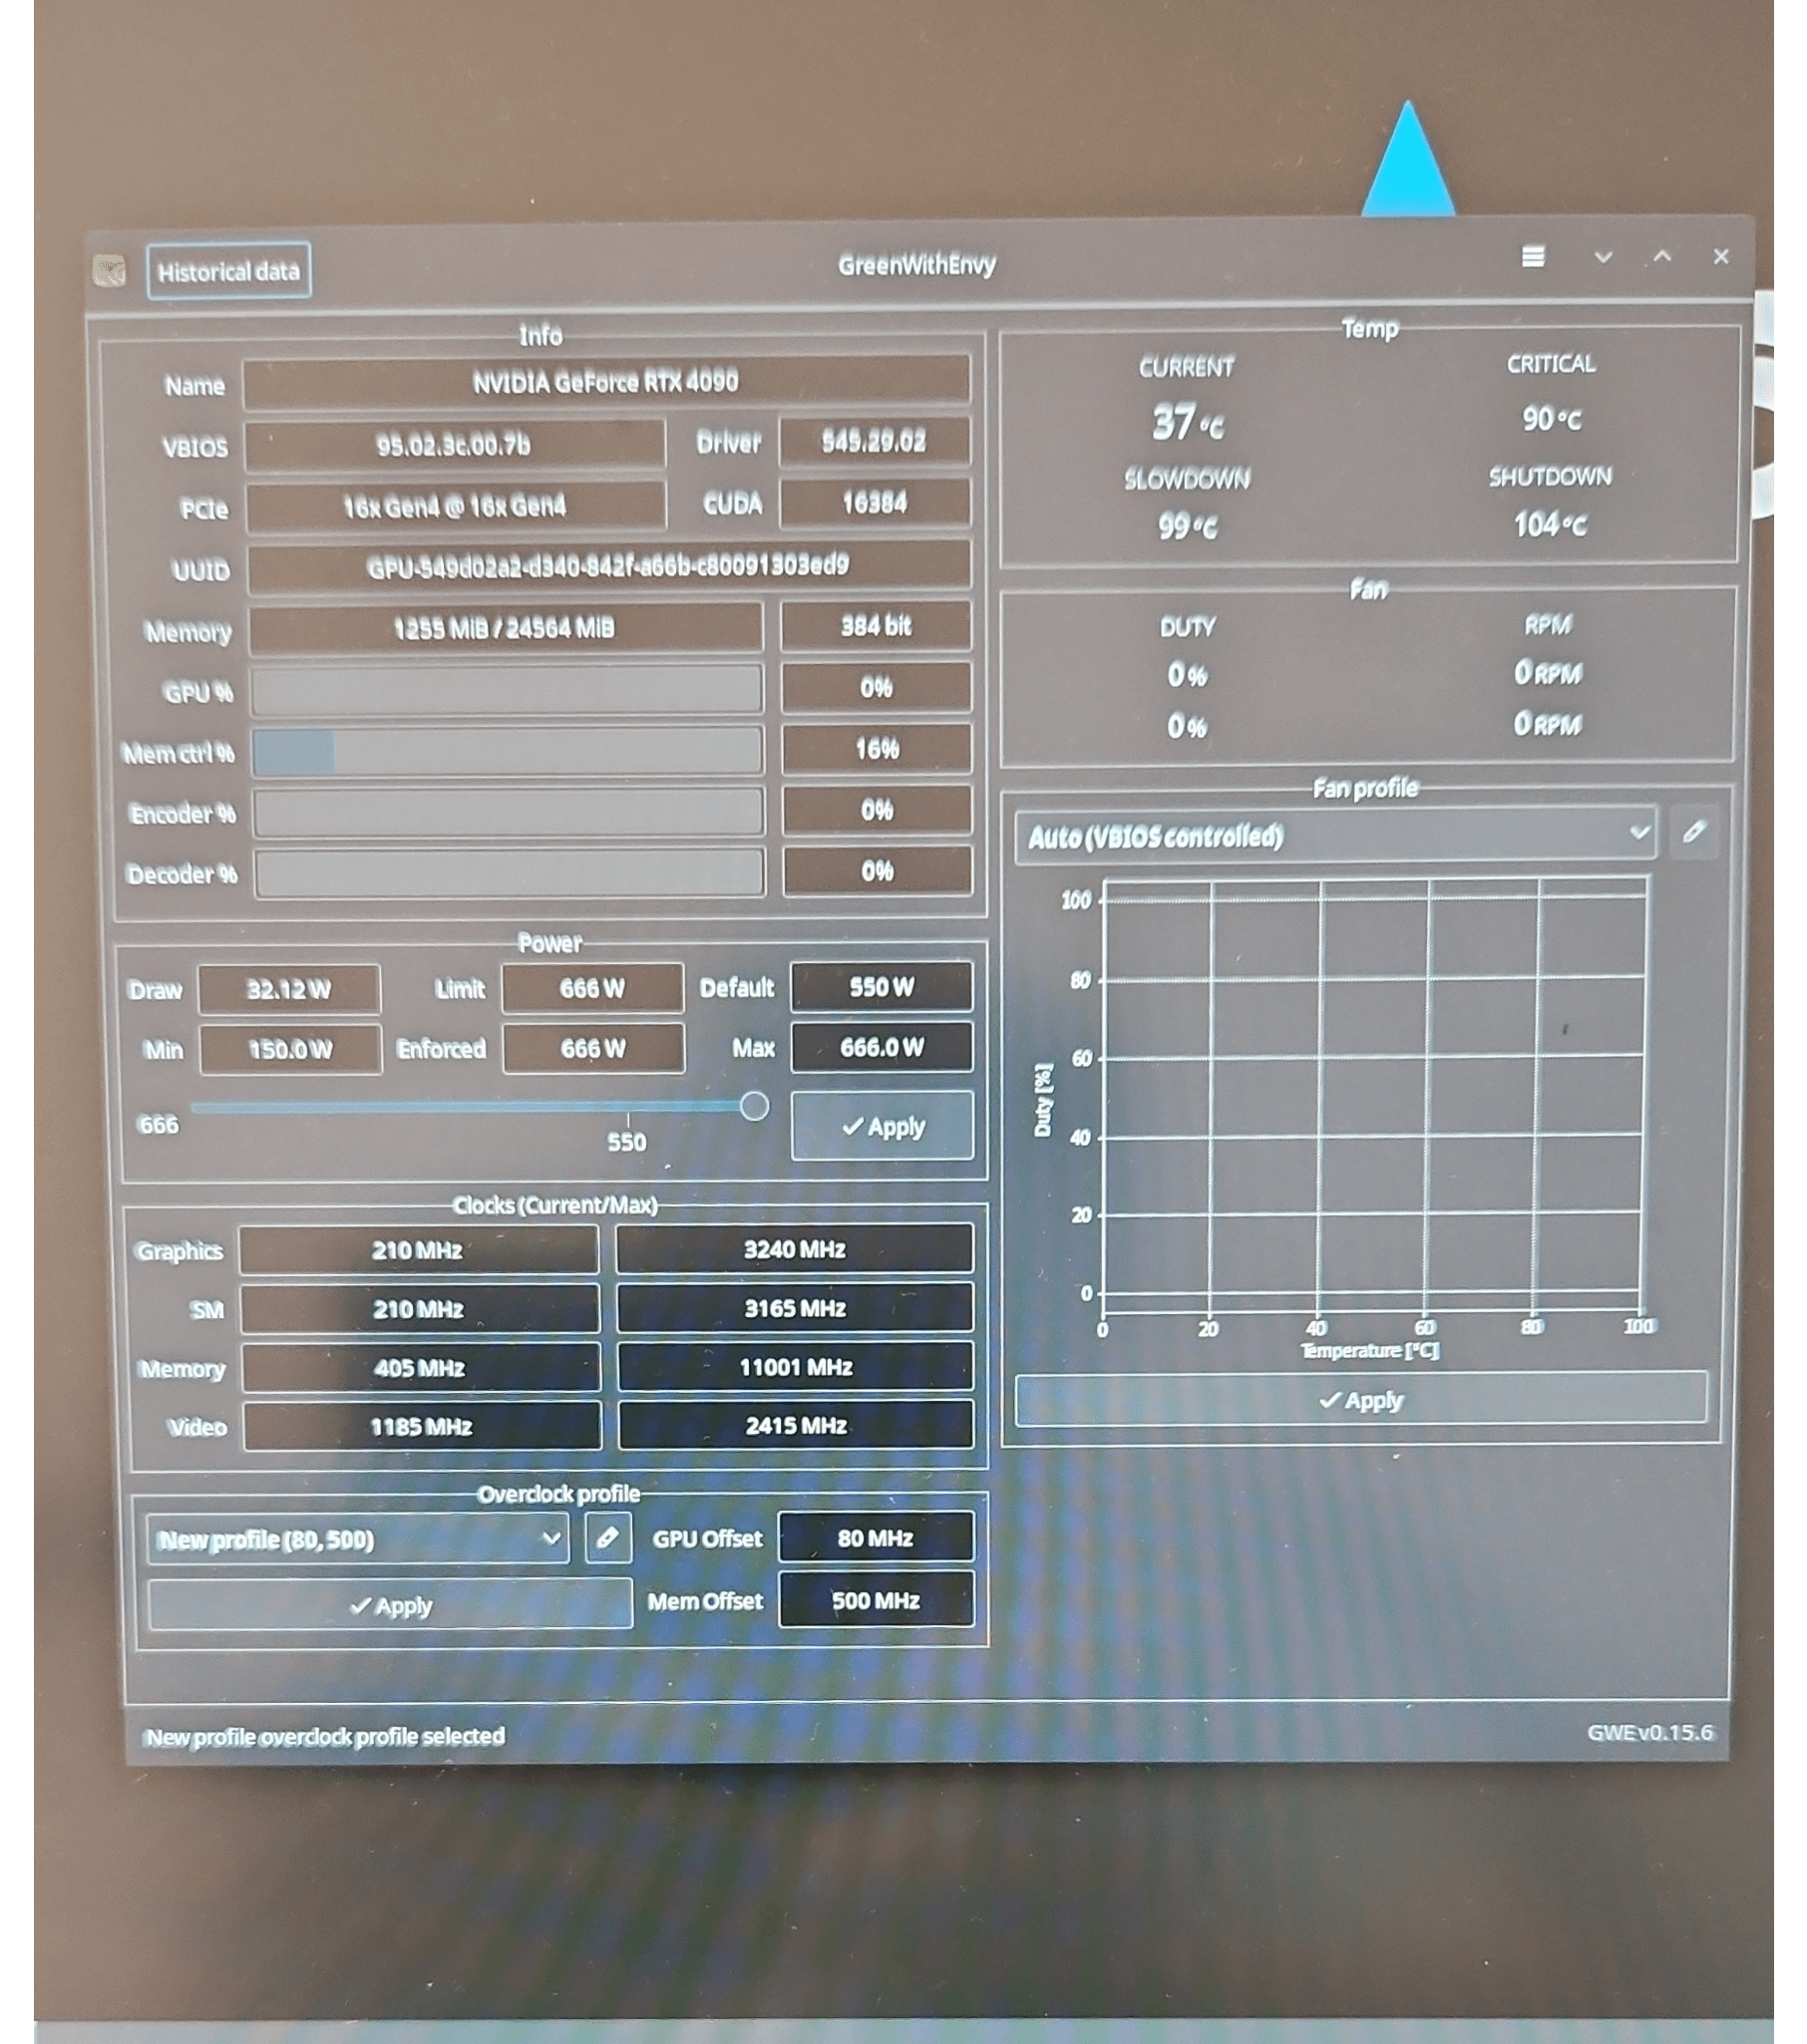
Task: Click the Memory current clock "405 MHz"
Action: pos(420,1368)
